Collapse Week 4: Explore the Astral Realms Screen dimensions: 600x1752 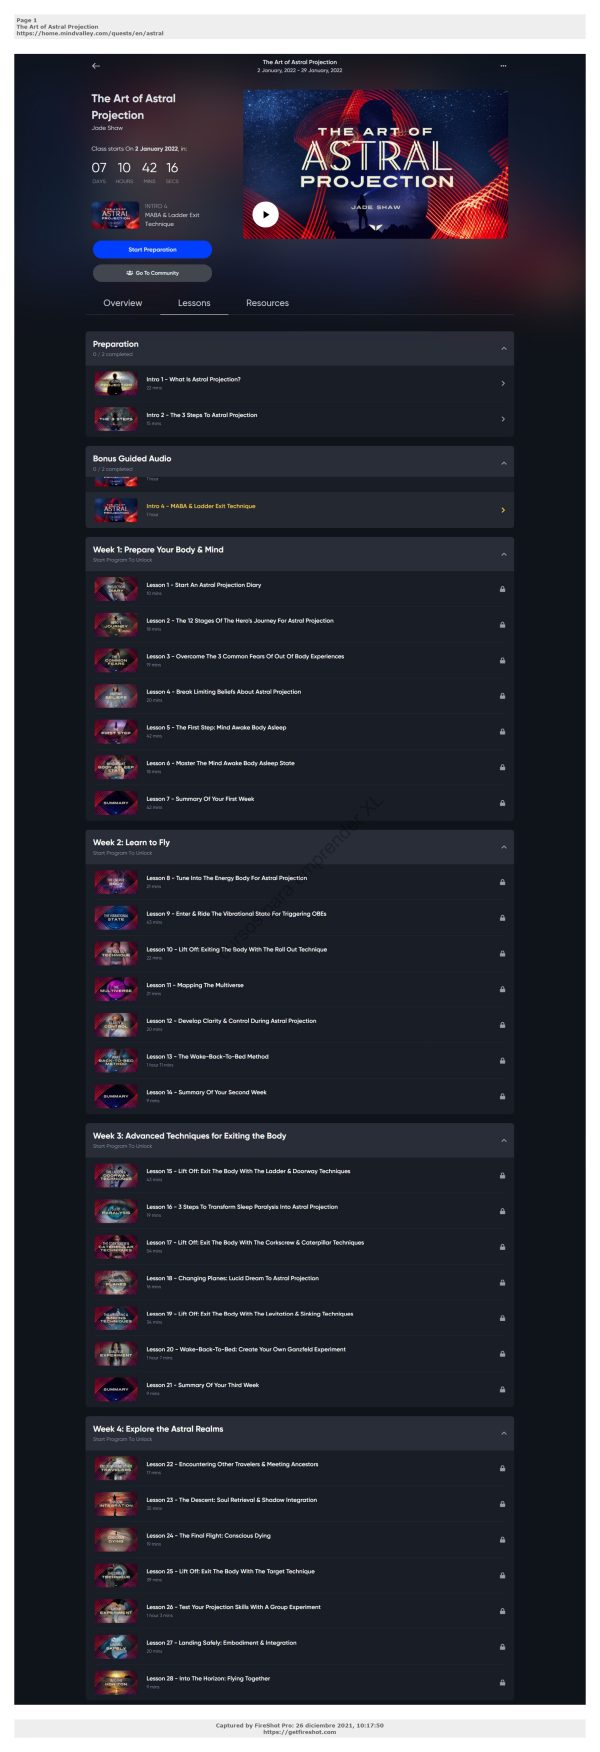click(x=504, y=1433)
